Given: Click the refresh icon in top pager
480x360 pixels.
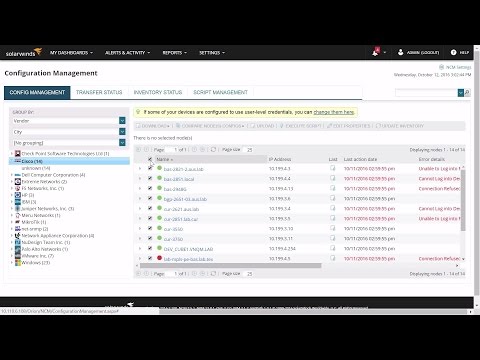Looking at the screenshot, I should pos(213,150).
